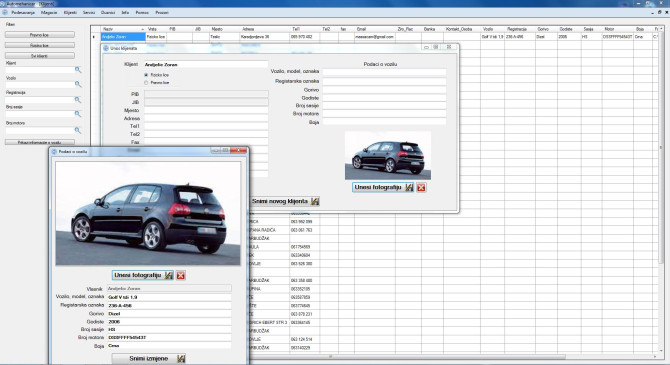Screen dimensions: 670x365
Task: Remove photo using red X in Unos klijenta window
Action: 421,188
